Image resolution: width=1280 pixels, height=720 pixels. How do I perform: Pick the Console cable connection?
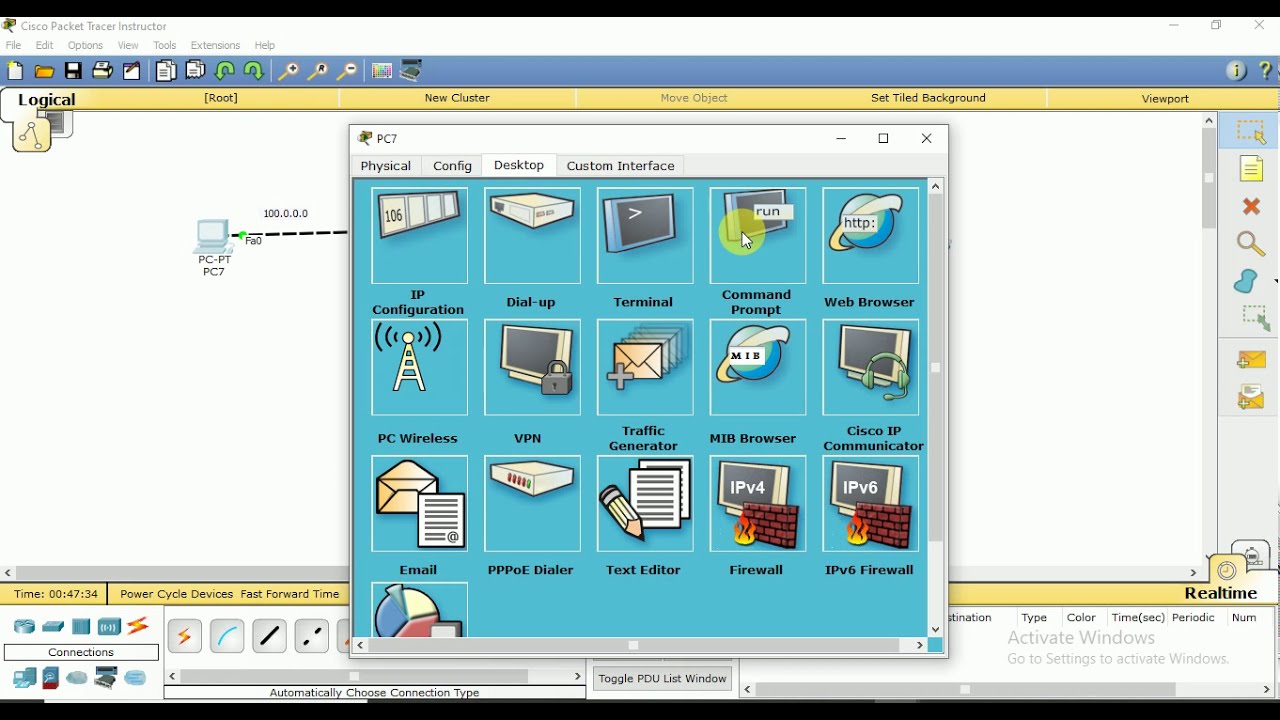click(228, 637)
